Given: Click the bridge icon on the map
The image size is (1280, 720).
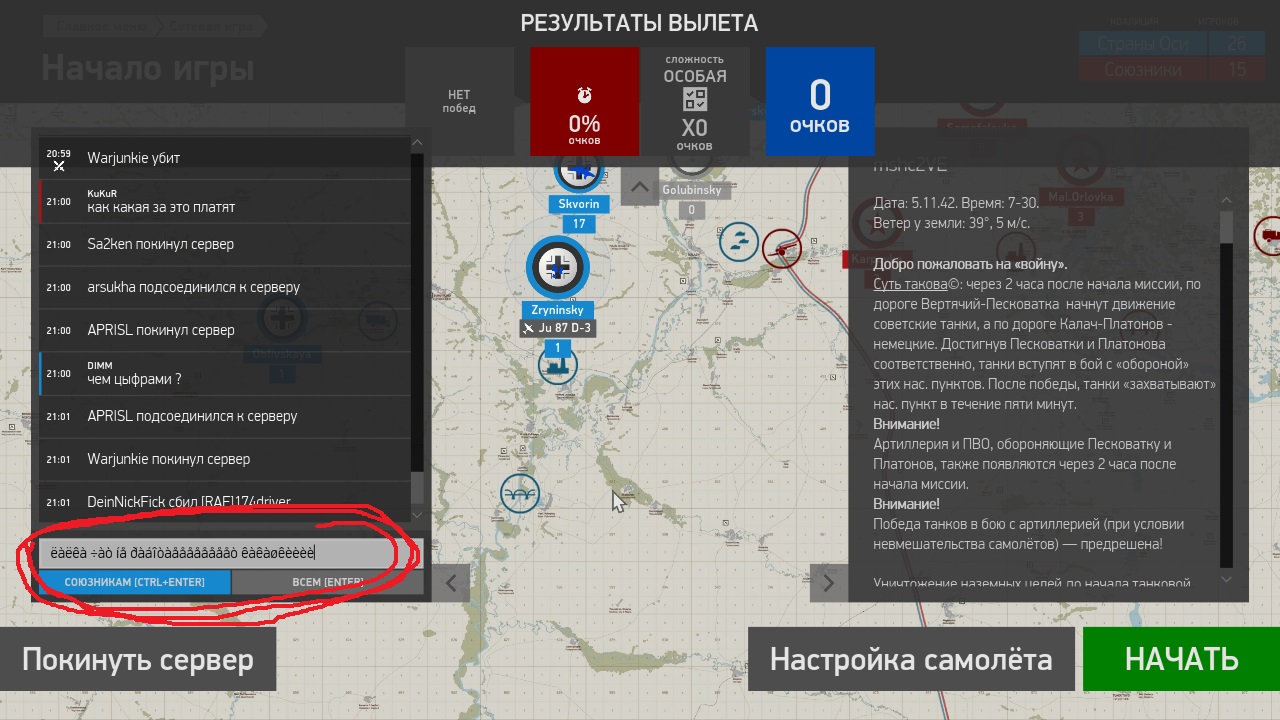Looking at the screenshot, I should 520,493.
